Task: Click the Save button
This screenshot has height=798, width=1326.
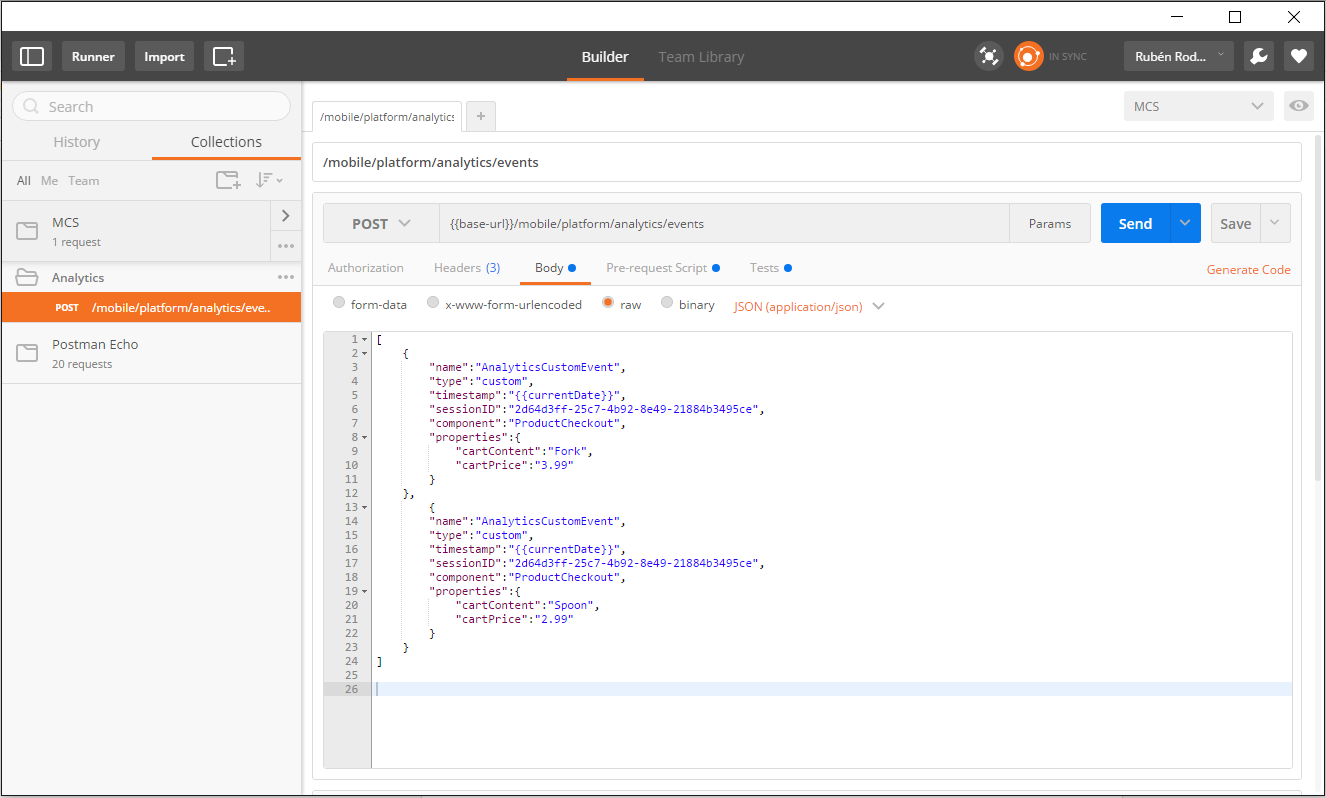Action: tap(1236, 223)
